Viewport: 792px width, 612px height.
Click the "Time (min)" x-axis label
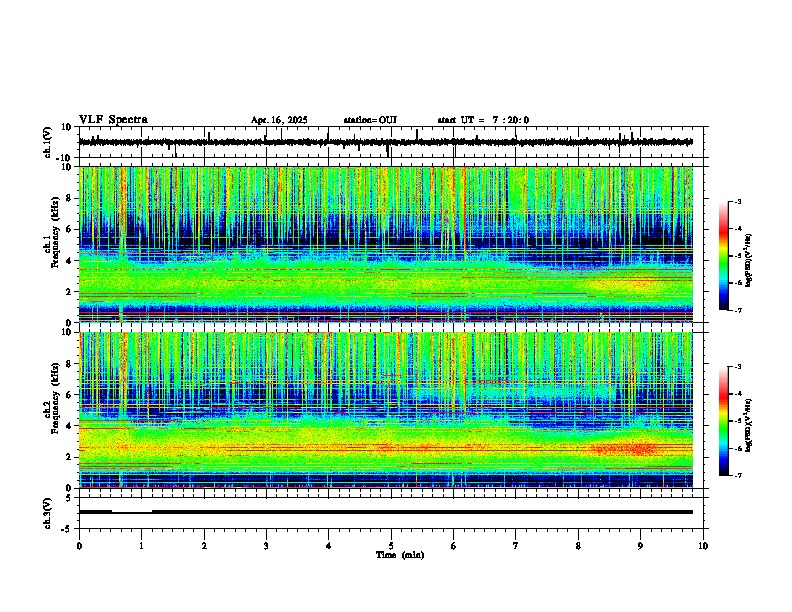(400, 555)
